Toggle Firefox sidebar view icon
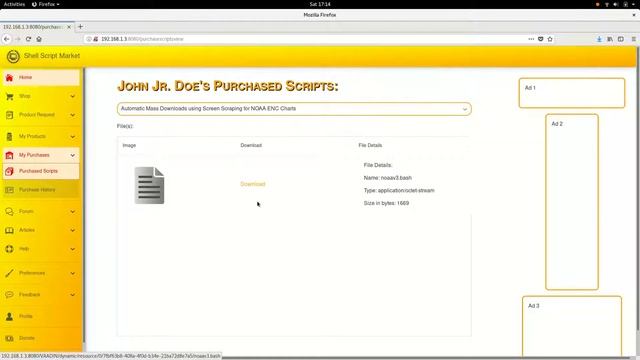This screenshot has height=360, width=640. pos(620,39)
